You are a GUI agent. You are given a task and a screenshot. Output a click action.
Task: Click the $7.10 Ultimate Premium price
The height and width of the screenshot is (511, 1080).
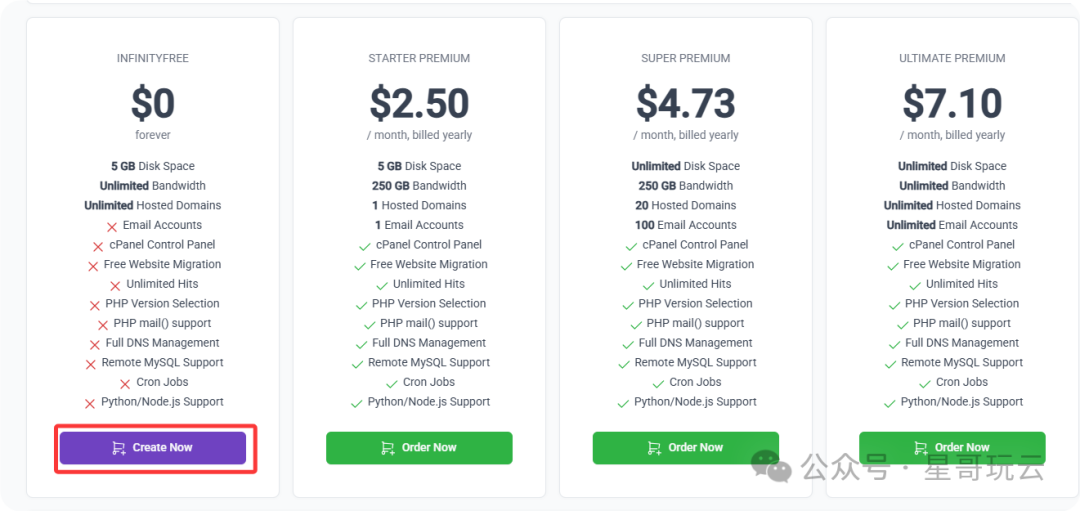(952, 103)
